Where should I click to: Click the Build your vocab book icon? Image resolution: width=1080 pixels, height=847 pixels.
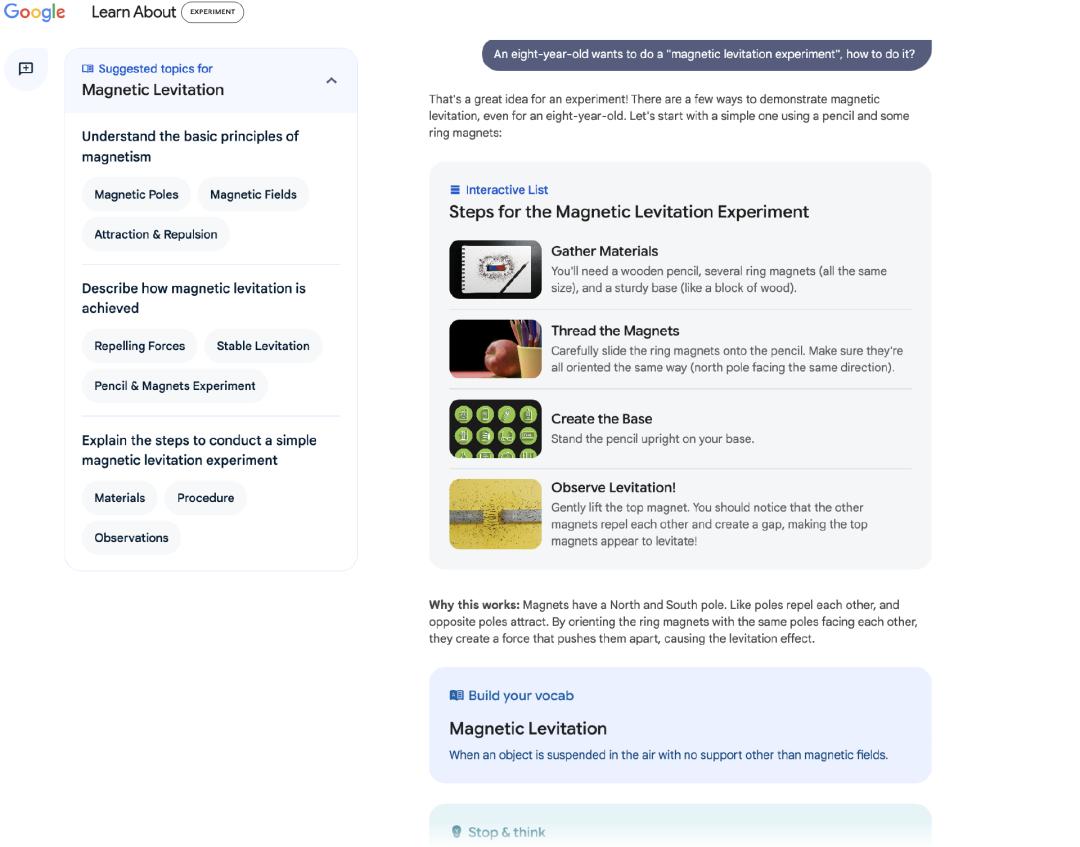[x=456, y=696]
